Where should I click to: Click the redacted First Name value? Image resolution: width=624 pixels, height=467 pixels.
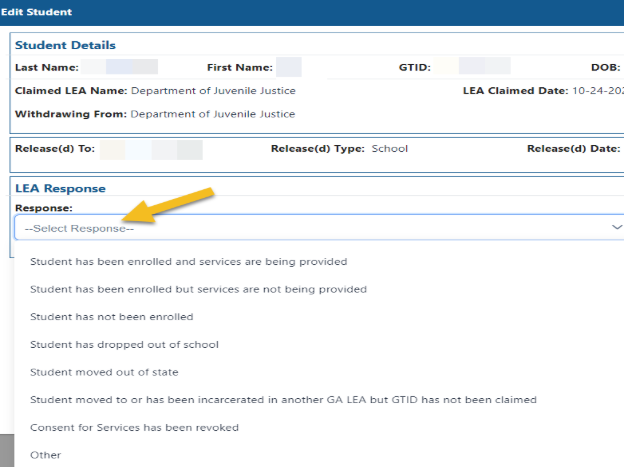[288, 67]
